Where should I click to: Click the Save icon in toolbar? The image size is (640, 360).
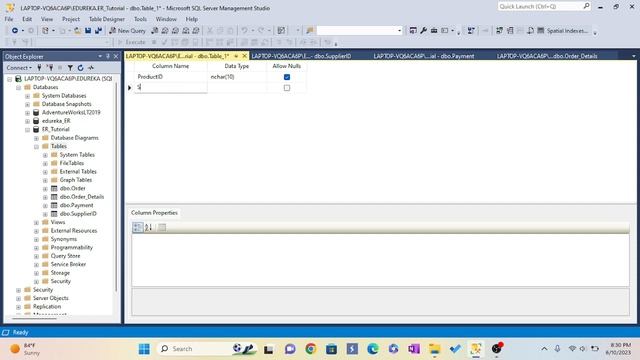[88, 31]
